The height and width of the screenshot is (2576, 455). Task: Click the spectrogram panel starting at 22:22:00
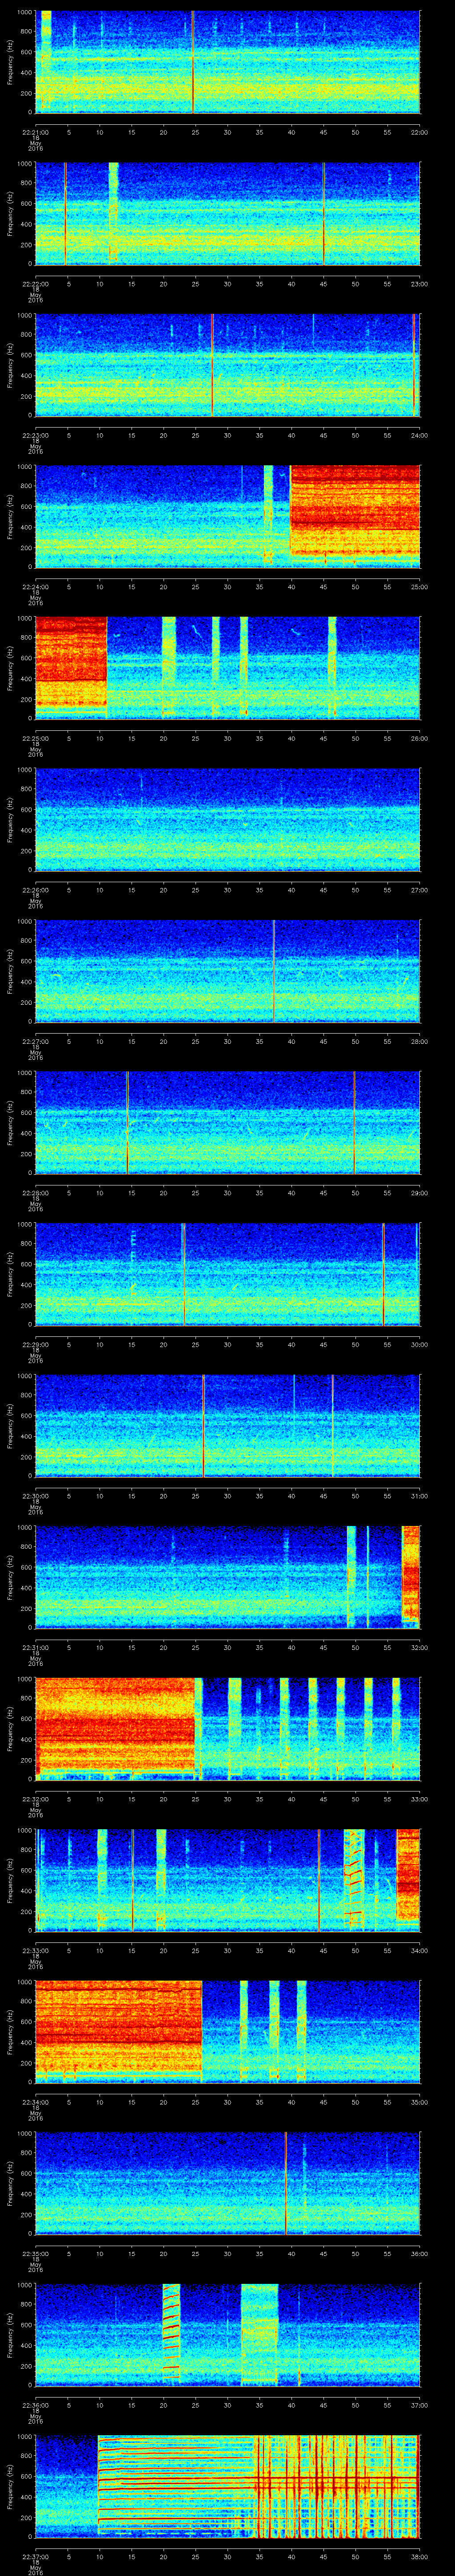[228, 213]
